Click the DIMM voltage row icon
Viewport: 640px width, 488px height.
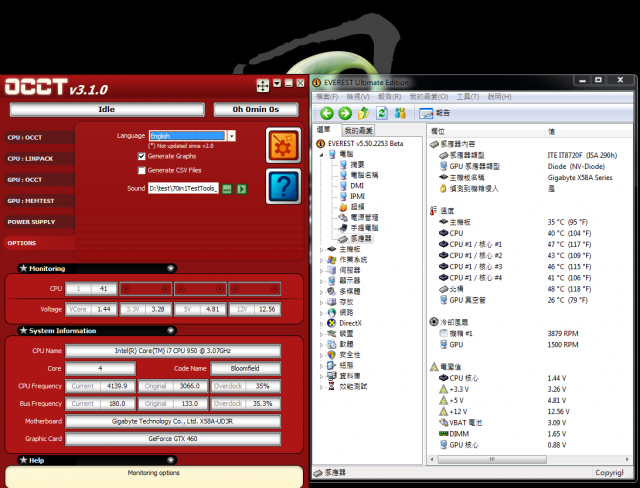tap(443, 434)
